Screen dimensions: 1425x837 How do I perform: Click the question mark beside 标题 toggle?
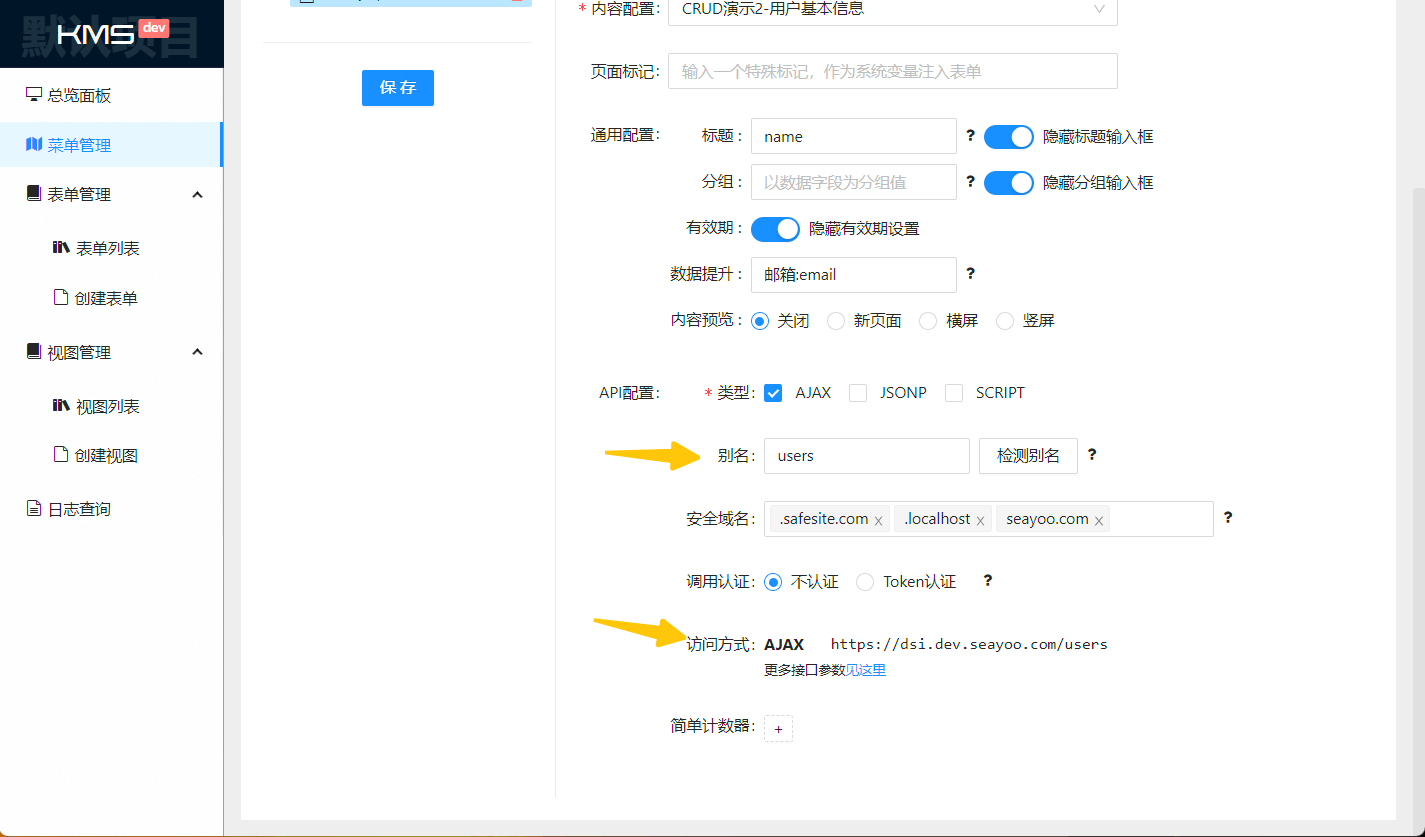[x=970, y=136]
